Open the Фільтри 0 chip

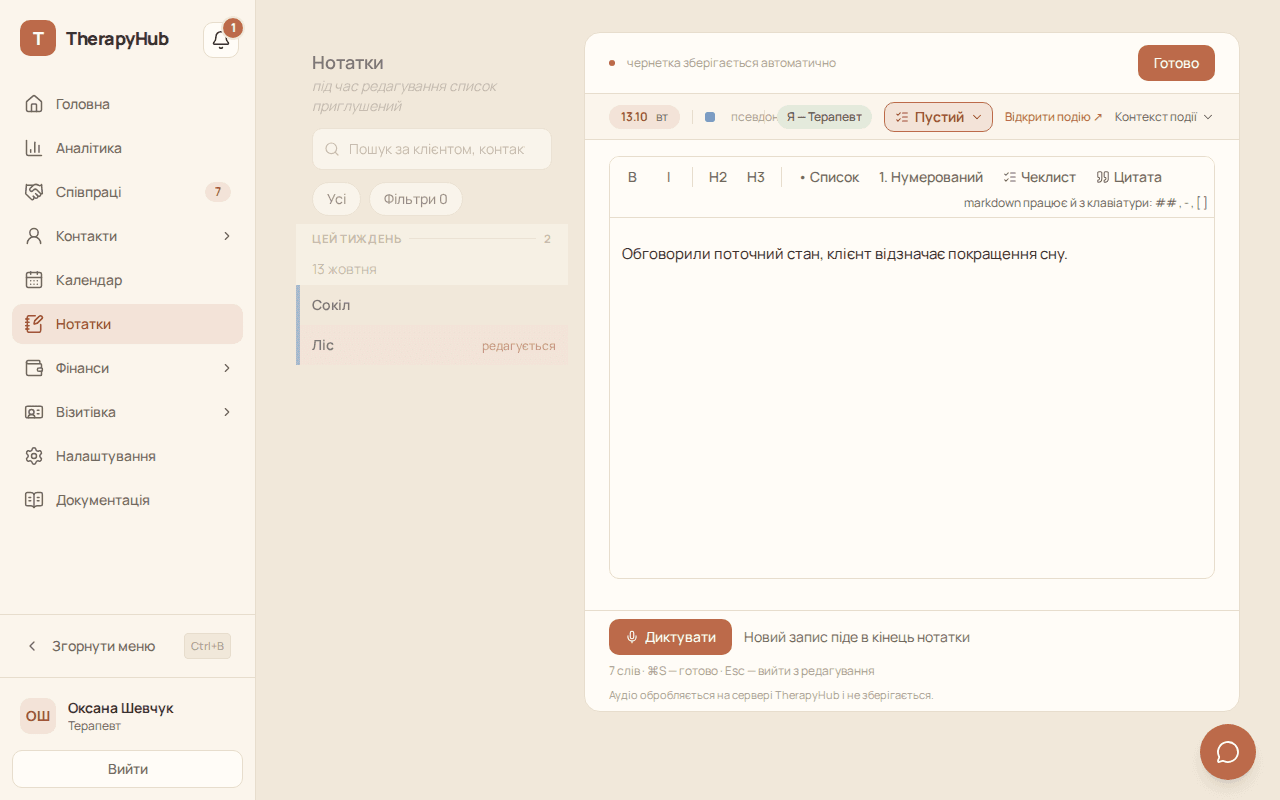(x=416, y=199)
